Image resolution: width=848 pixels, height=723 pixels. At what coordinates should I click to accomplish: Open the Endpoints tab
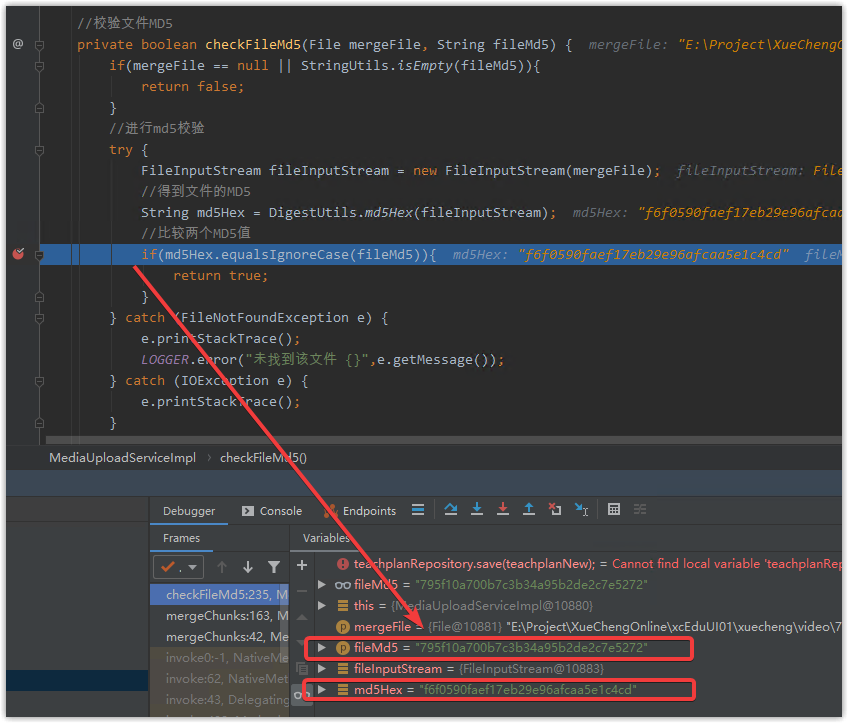point(361,511)
